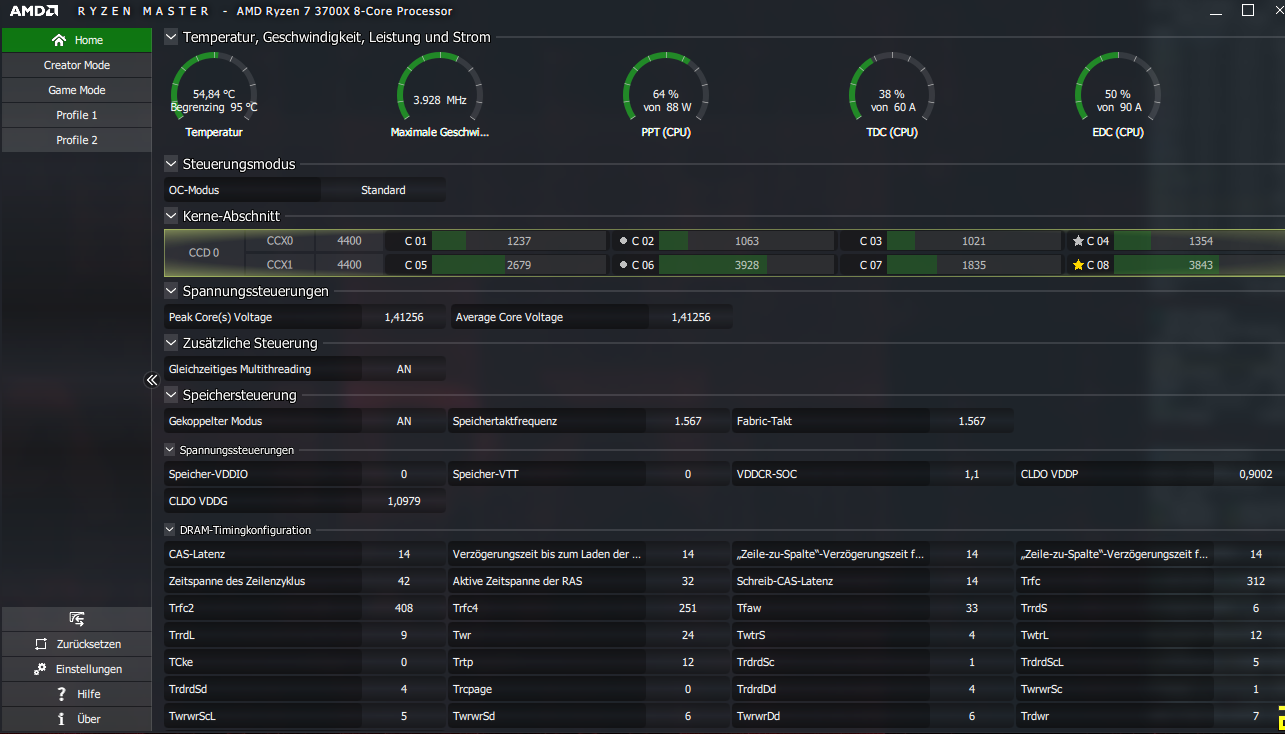Image resolution: width=1285 pixels, height=734 pixels.
Task: Collapse the DRAM-Timingkonfiguration subsection
Action: [x=170, y=530]
